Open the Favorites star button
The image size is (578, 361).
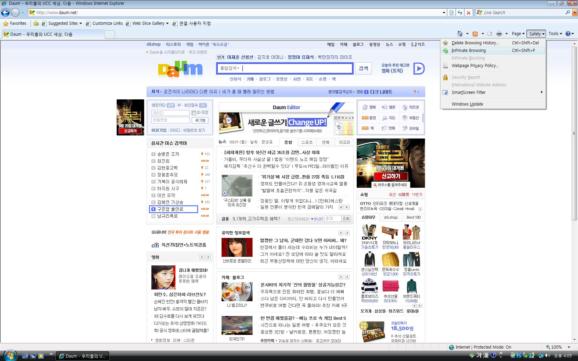point(15,23)
